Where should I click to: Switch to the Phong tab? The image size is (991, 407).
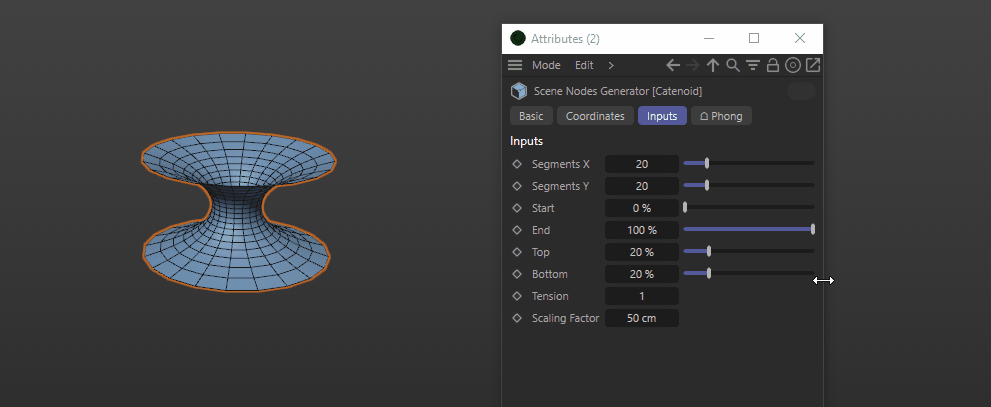721,116
